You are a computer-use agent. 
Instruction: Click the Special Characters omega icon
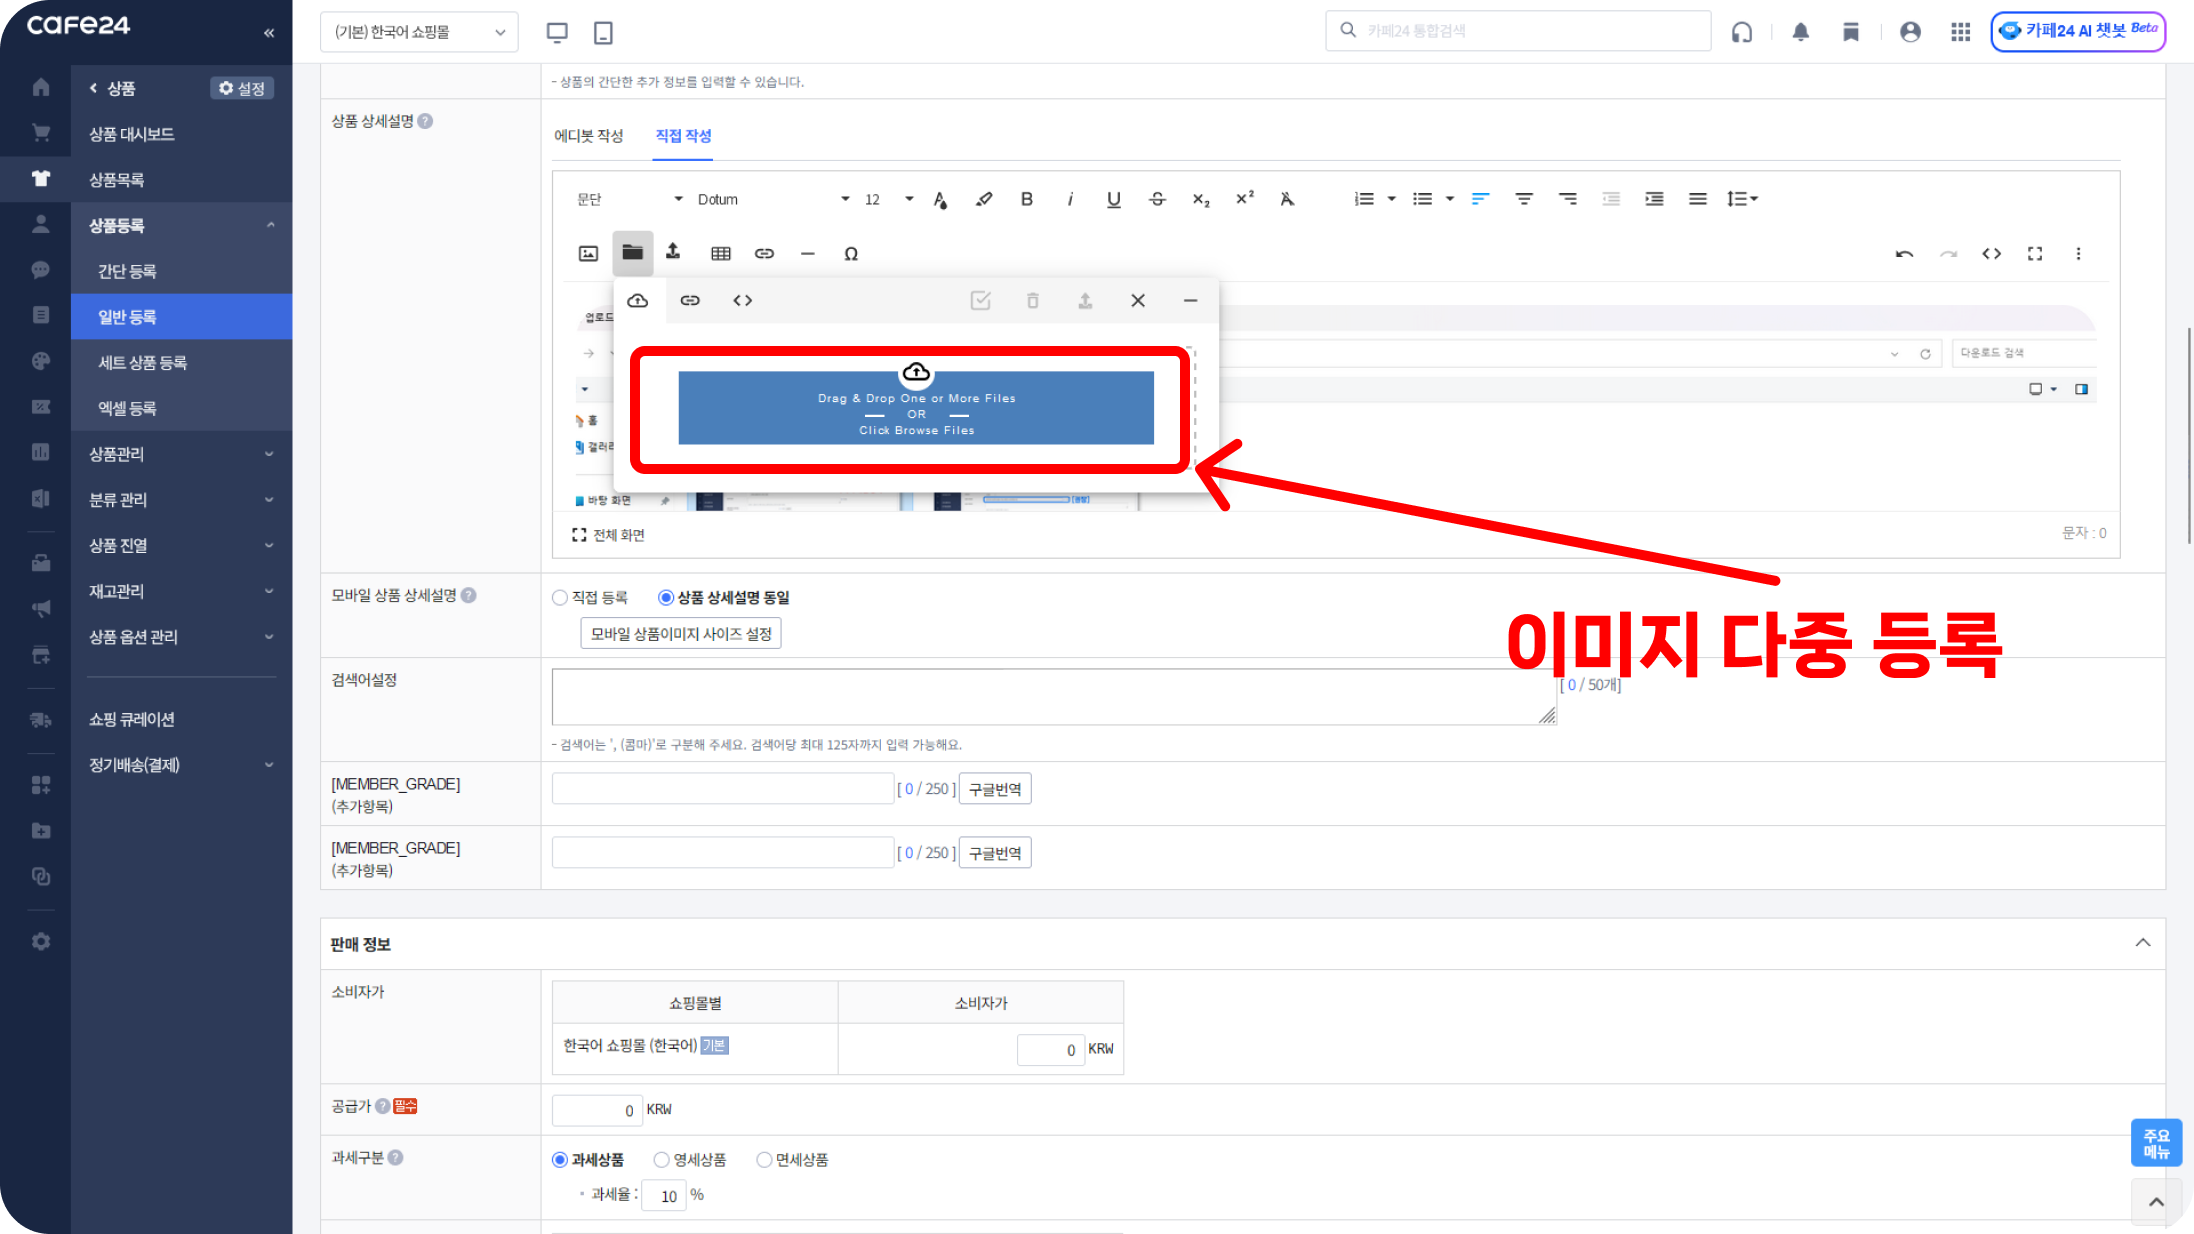(x=851, y=253)
